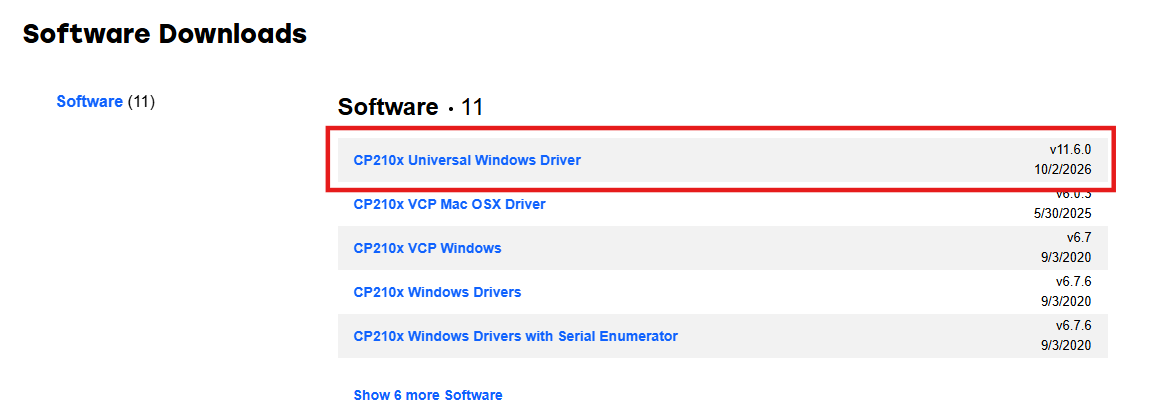
Task: Click version v11.6.0 of Universal Windows Driver
Action: 1070,150
